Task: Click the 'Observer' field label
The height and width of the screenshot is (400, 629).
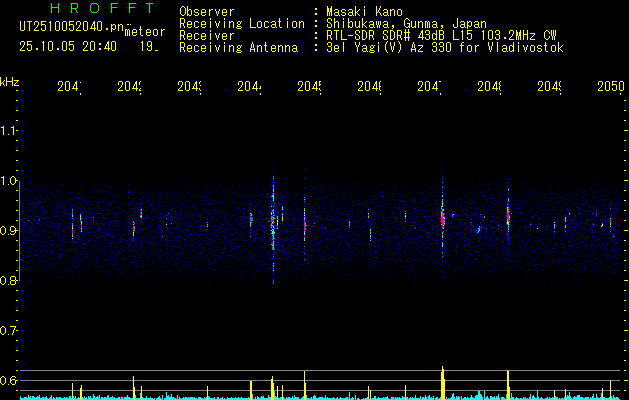Action: [207, 11]
